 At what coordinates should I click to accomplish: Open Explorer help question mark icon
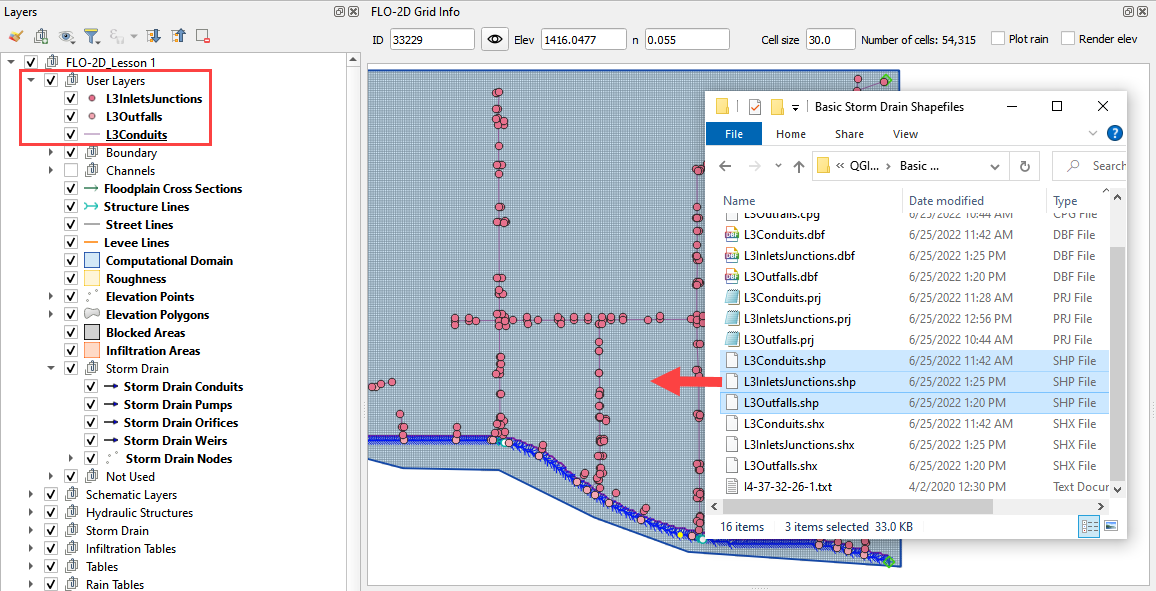tap(1114, 133)
